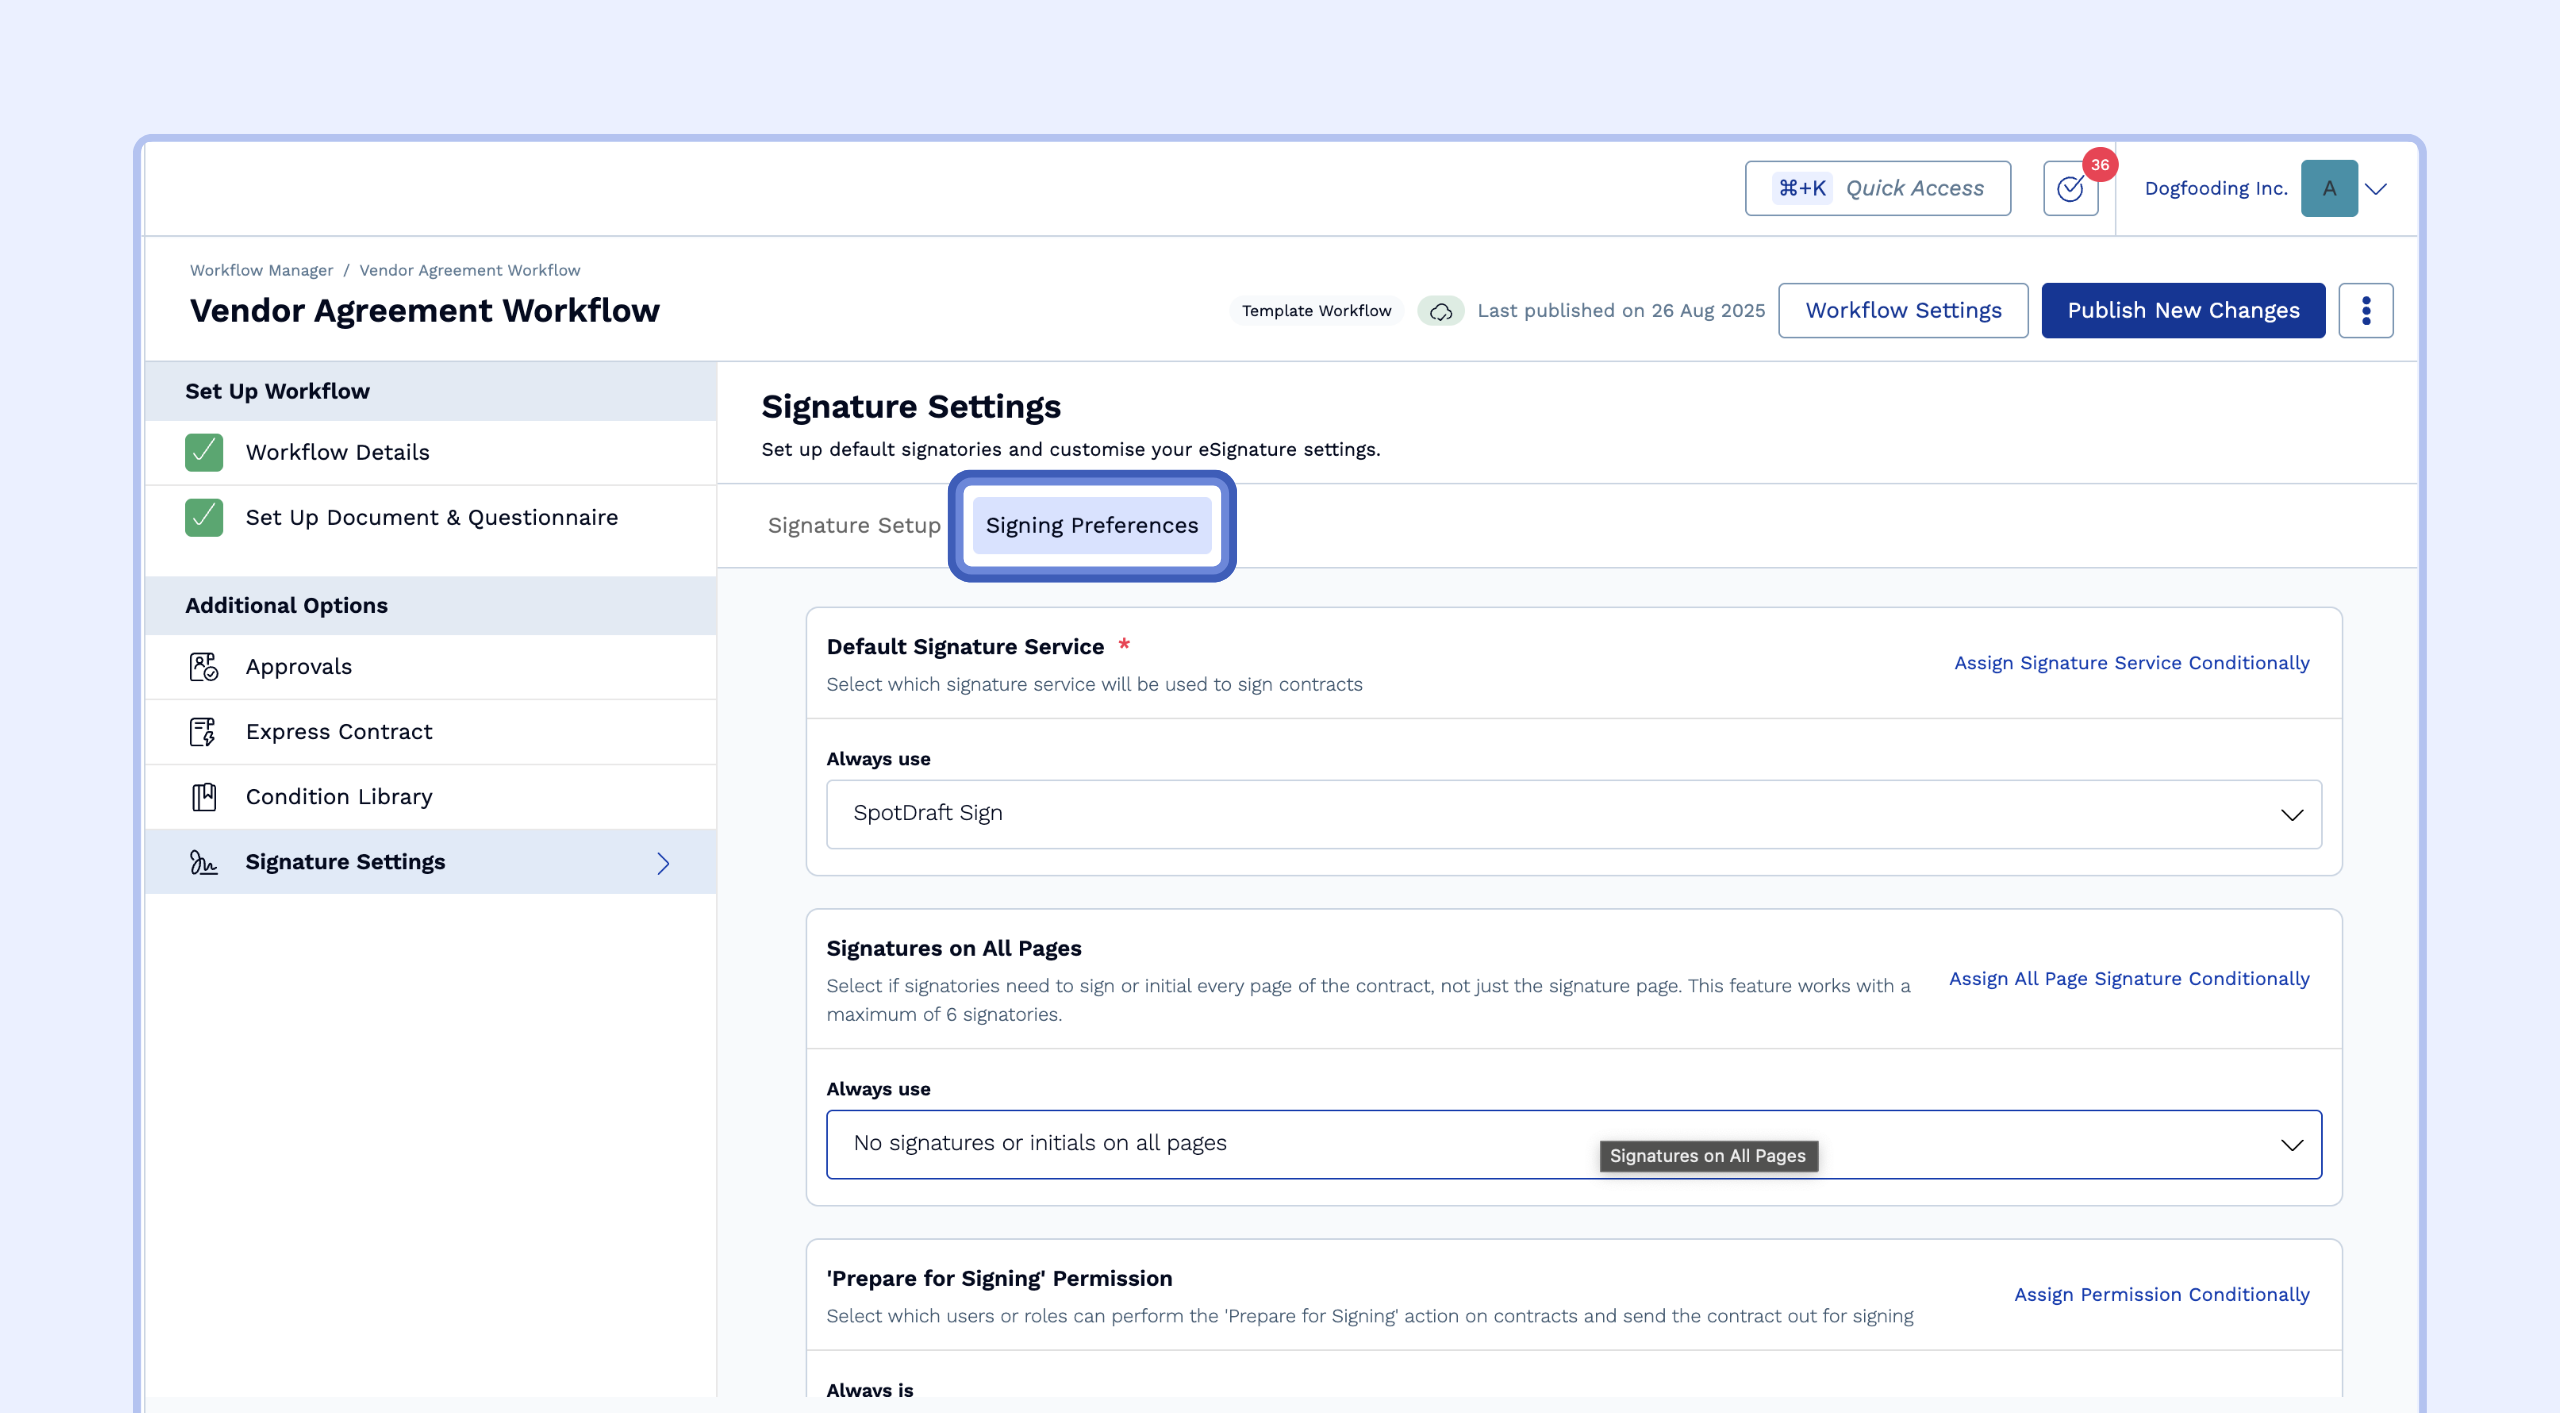Viewport: 2560px width, 1413px height.
Task: Click the Workflow Details green checkbox
Action: coord(204,452)
